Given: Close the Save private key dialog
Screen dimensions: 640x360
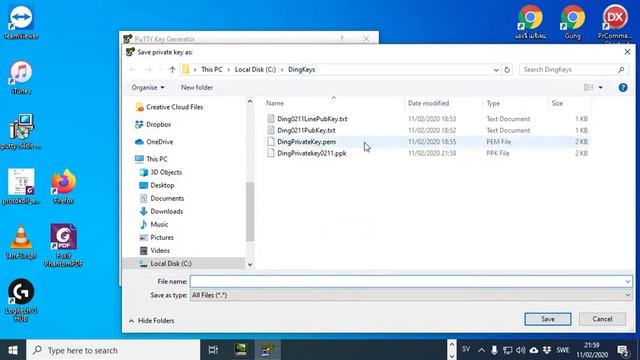Looking at the screenshot, I should click(627, 52).
